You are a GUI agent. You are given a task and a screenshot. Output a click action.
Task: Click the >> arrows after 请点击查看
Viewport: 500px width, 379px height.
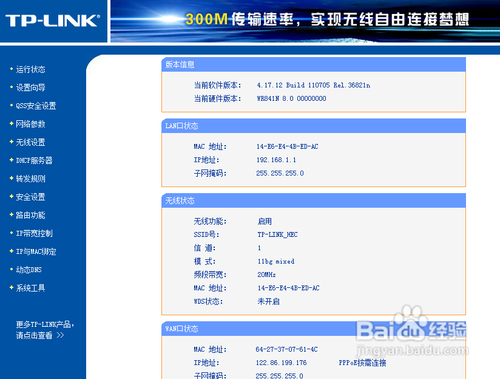pos(60,335)
